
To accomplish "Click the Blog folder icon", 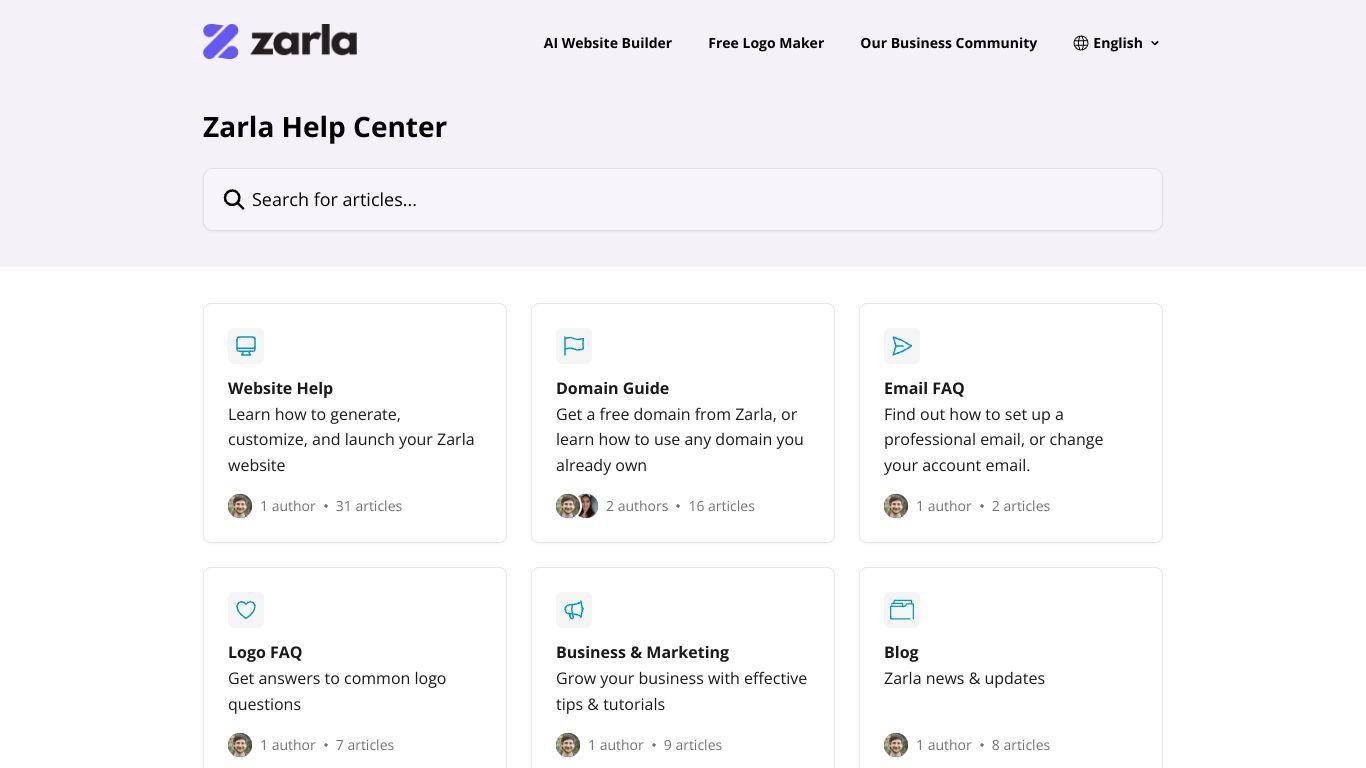I will tap(902, 610).
